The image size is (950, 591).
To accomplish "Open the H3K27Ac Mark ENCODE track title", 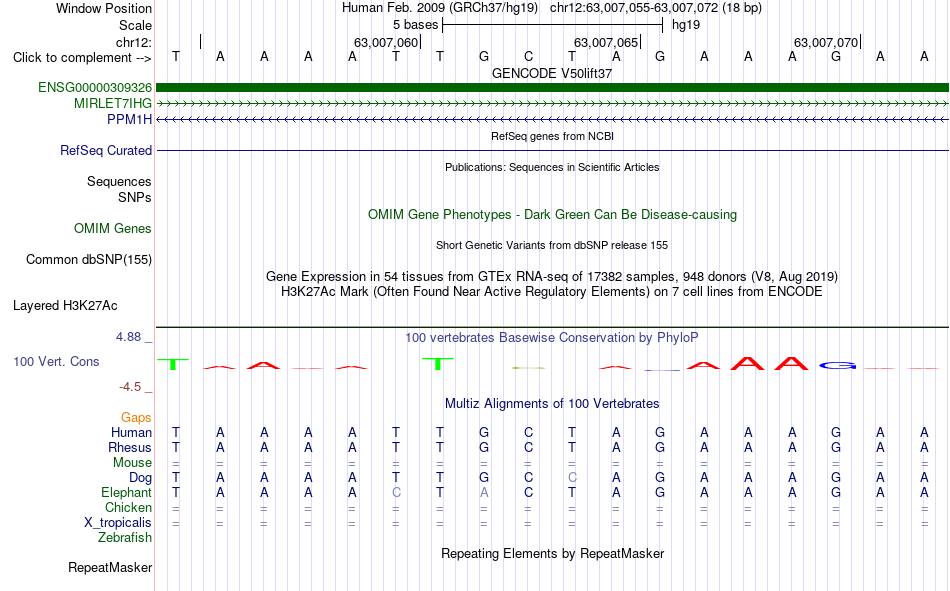I will tap(552, 292).
